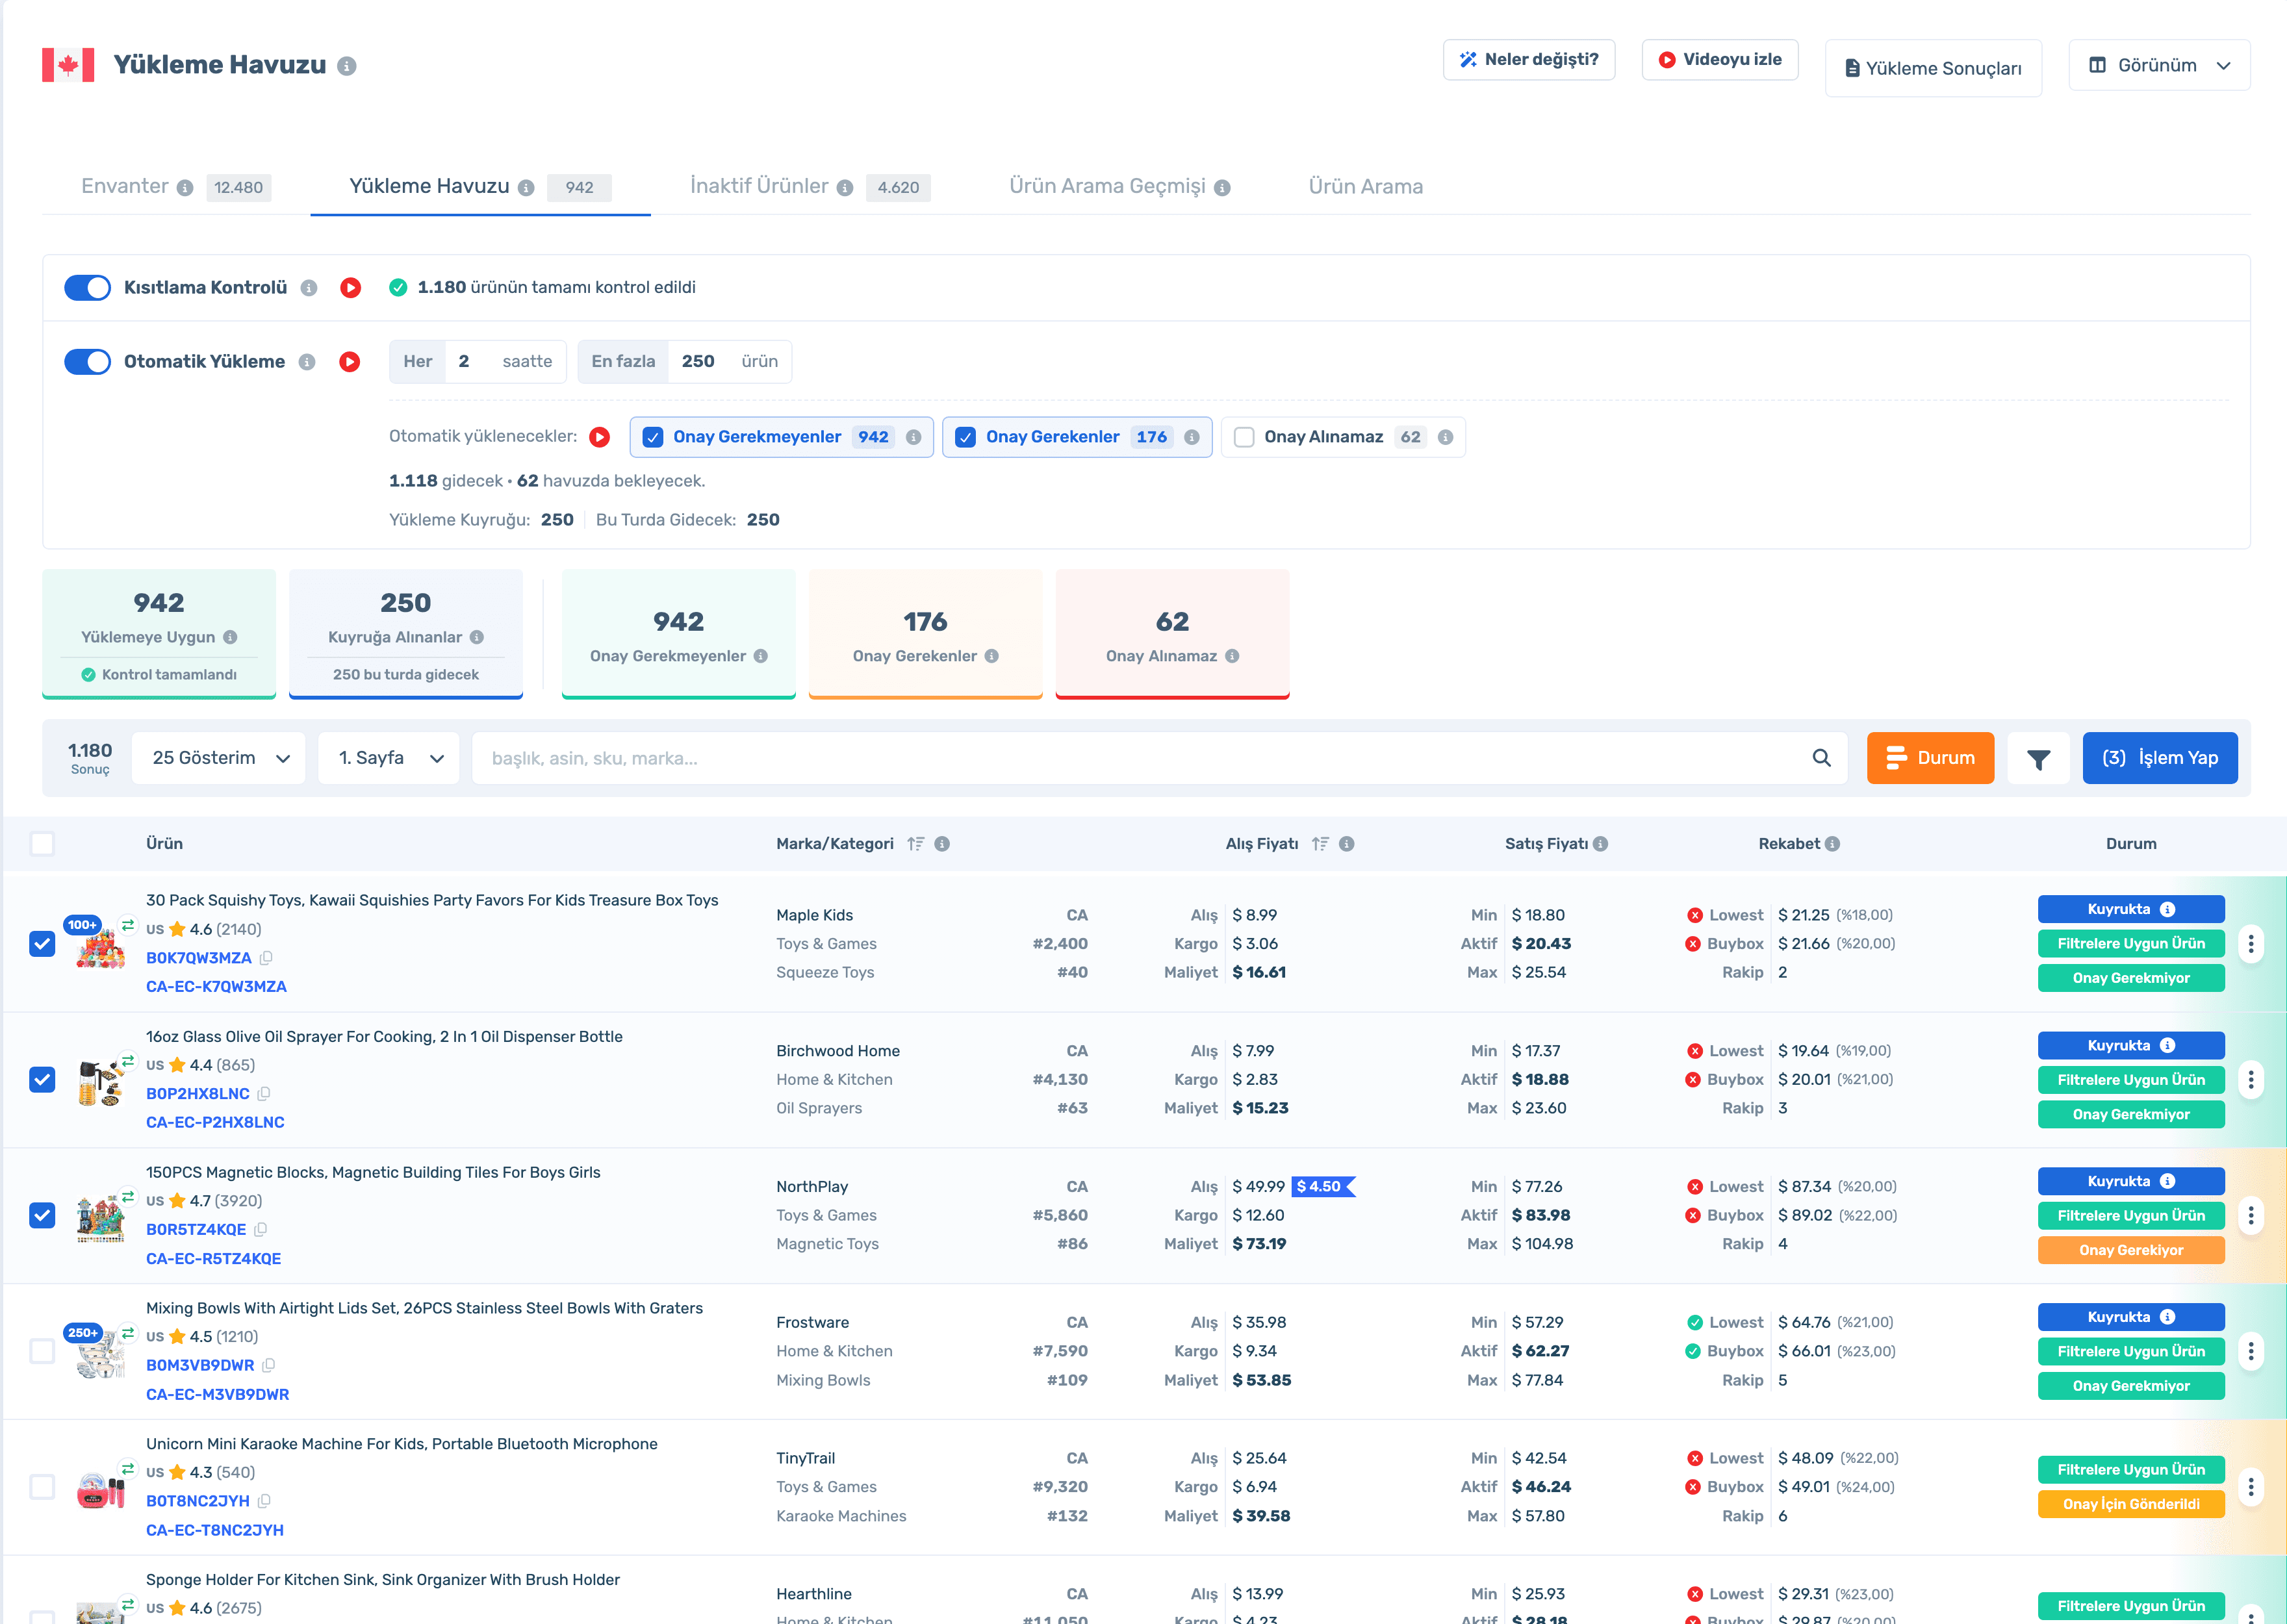The image size is (2287, 1624).
Task: Copy ASIN B0K7QW3MZA with copy icon
Action: point(266,958)
